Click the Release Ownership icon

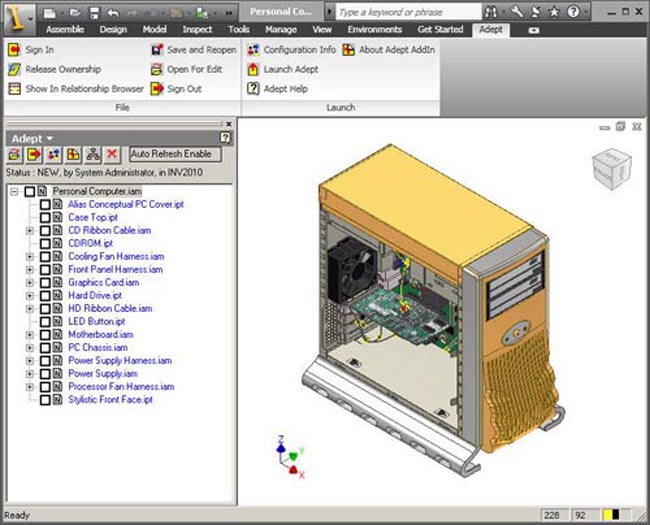point(14,69)
